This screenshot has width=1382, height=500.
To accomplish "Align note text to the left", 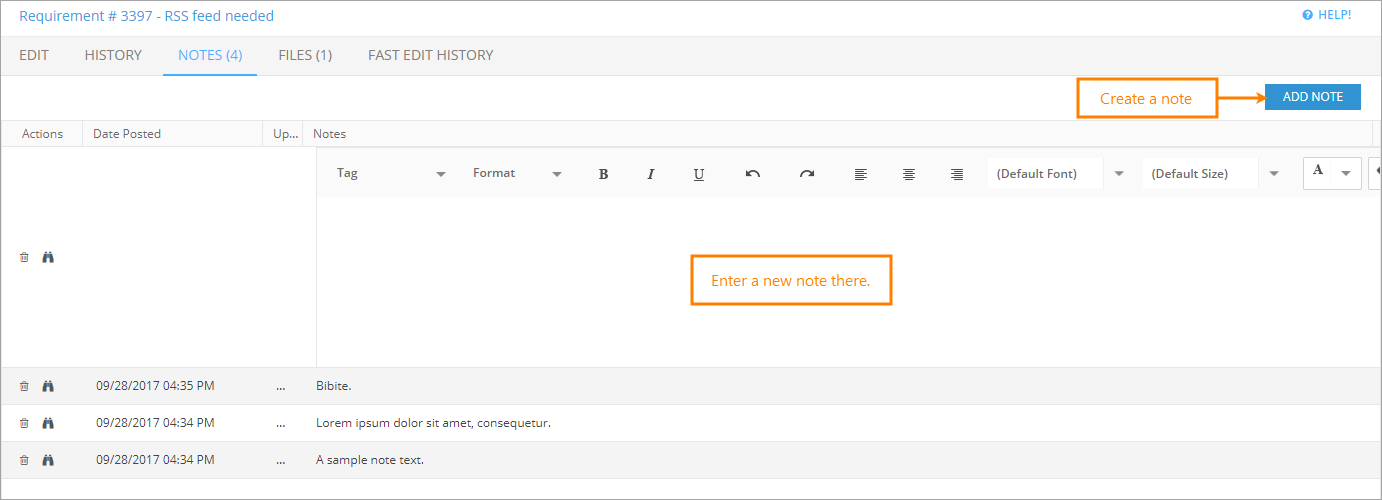I will coord(861,174).
